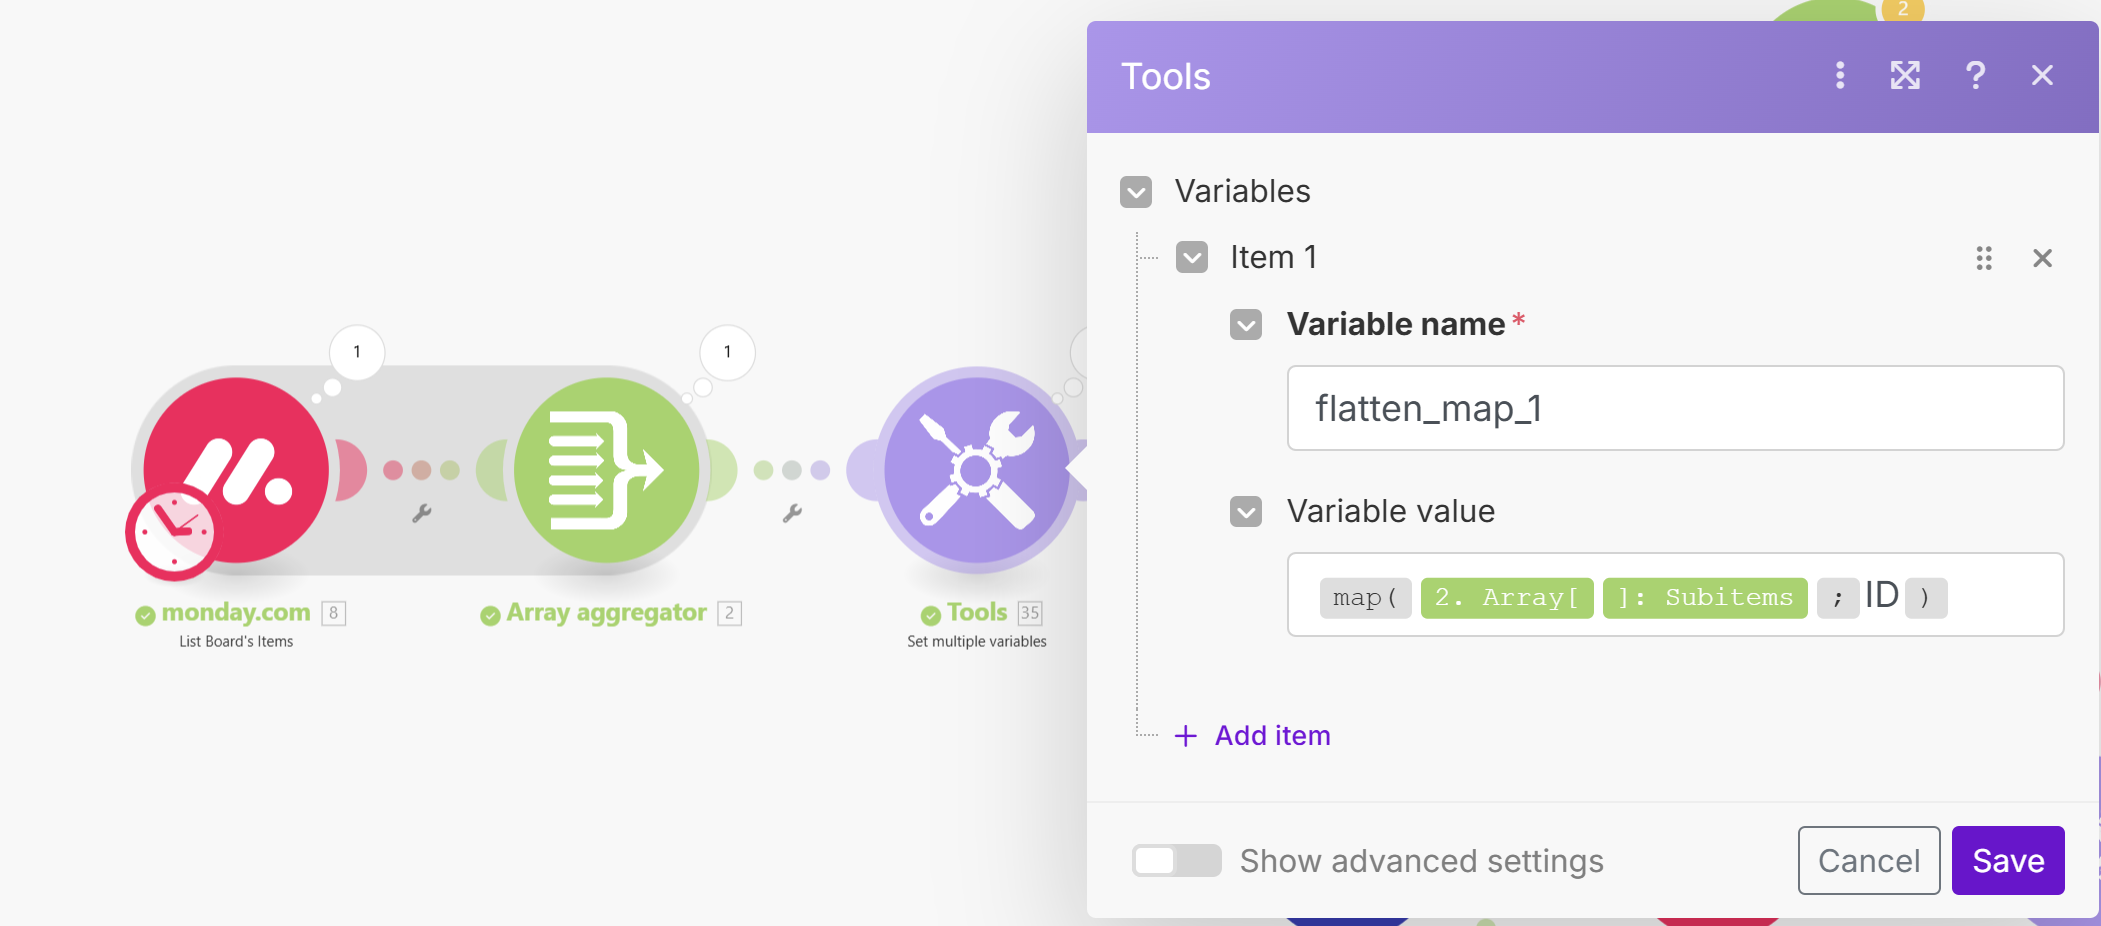Image resolution: width=2101 pixels, height=926 pixels.
Task: Collapse the Variable name field
Action: (x=1246, y=325)
